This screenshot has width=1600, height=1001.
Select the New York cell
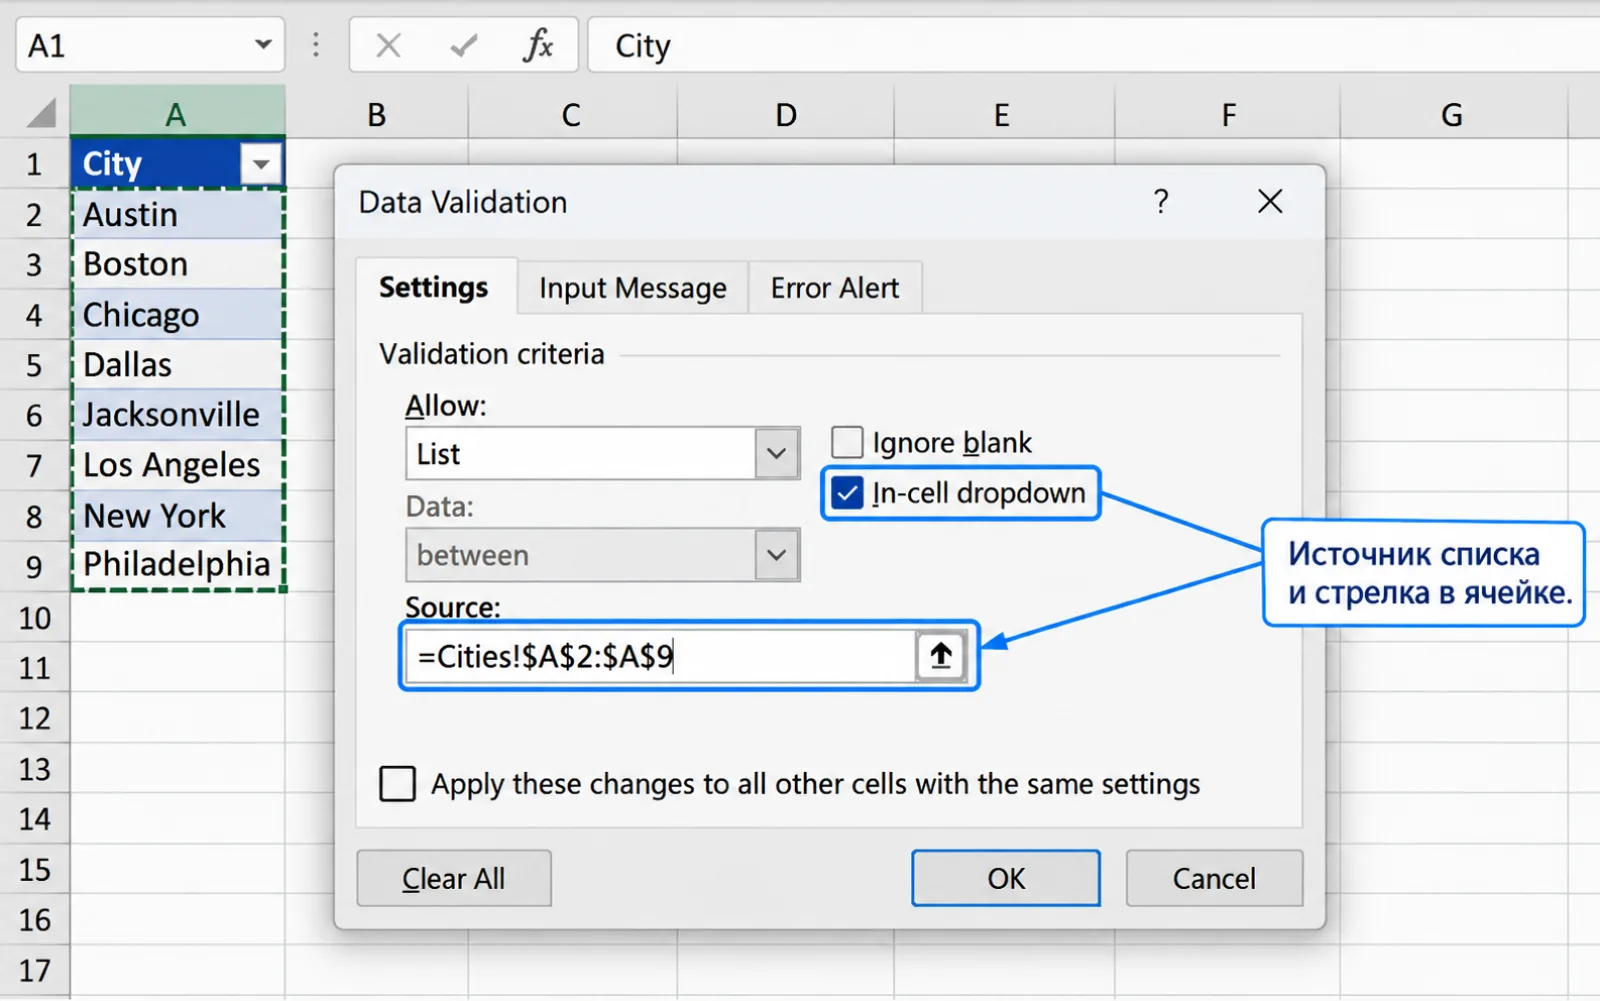(x=178, y=515)
